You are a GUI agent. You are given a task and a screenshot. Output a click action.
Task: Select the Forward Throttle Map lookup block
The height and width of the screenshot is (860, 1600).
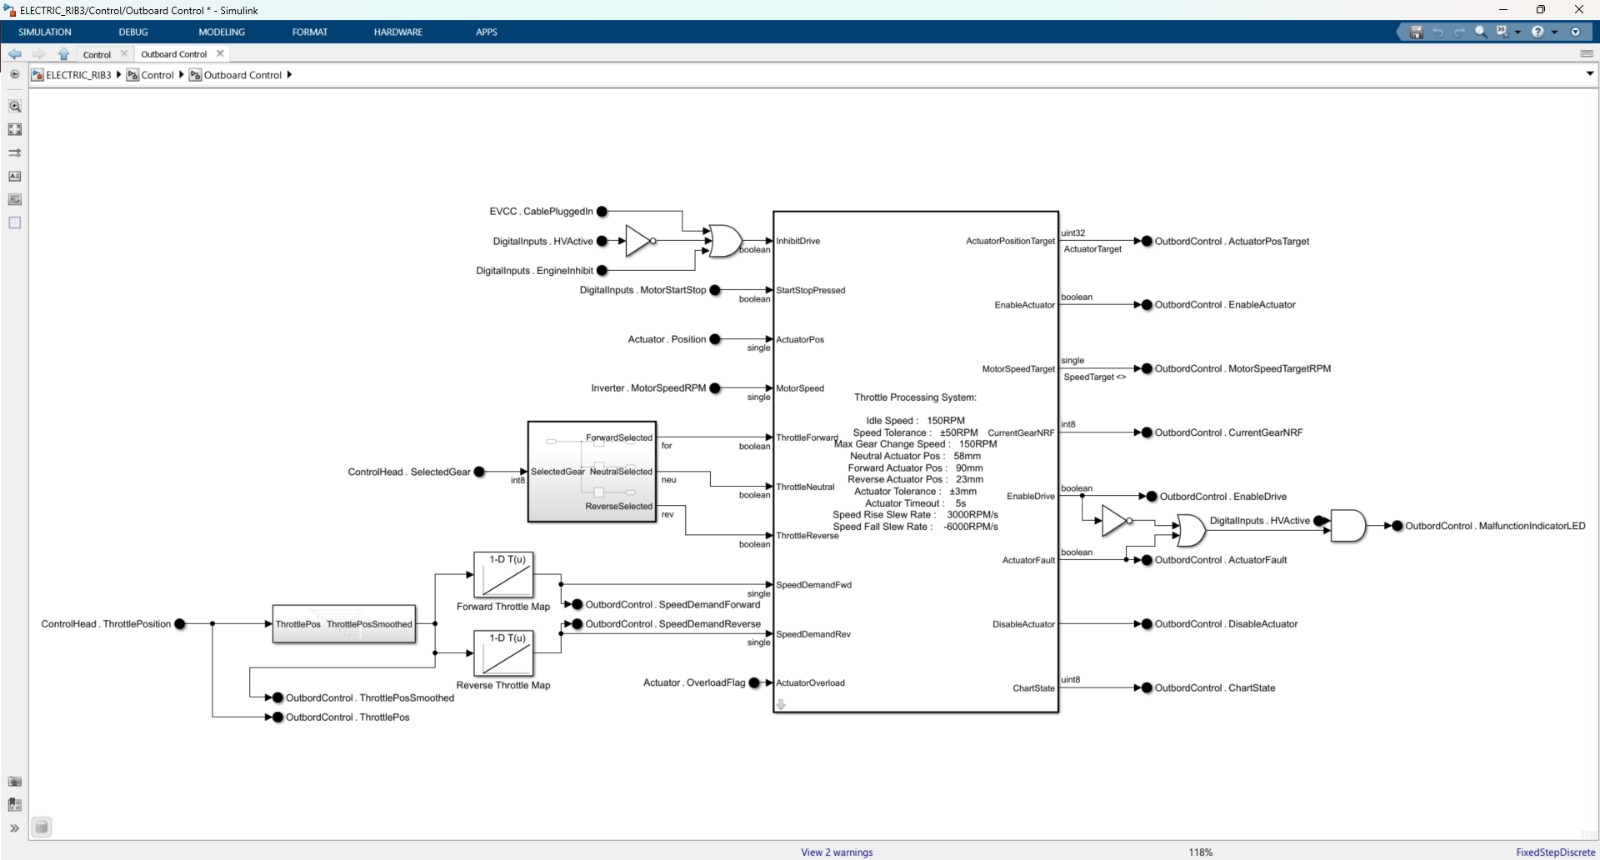pyautogui.click(x=503, y=575)
